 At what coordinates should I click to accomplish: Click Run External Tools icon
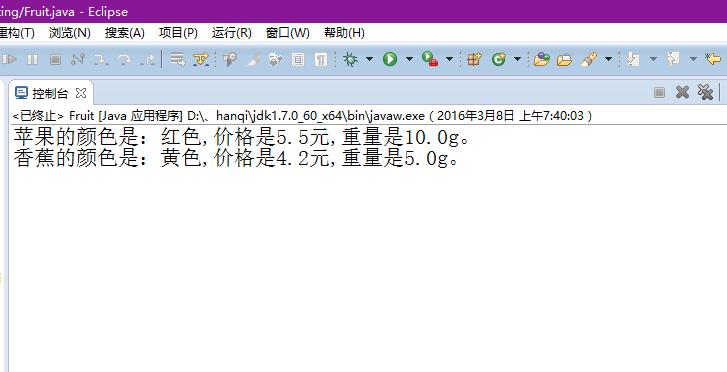430,59
